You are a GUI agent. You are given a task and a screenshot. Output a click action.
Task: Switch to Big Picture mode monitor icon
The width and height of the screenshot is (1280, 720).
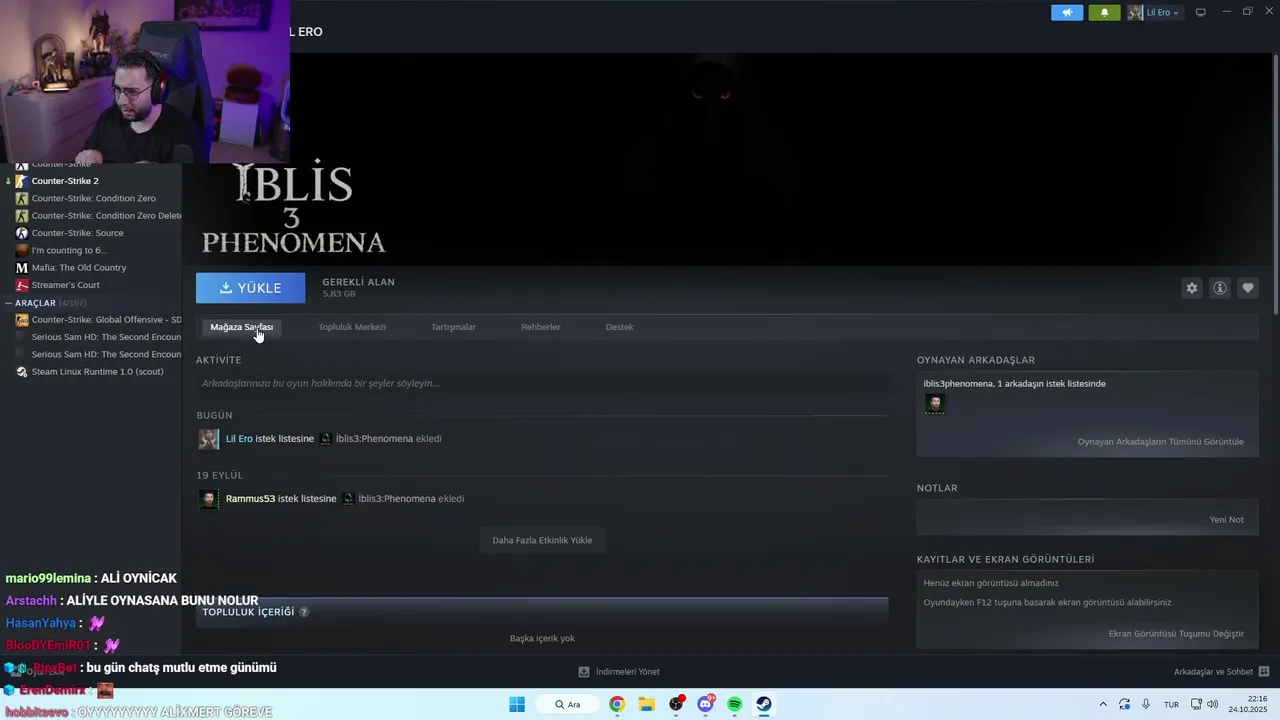[x=1200, y=12]
